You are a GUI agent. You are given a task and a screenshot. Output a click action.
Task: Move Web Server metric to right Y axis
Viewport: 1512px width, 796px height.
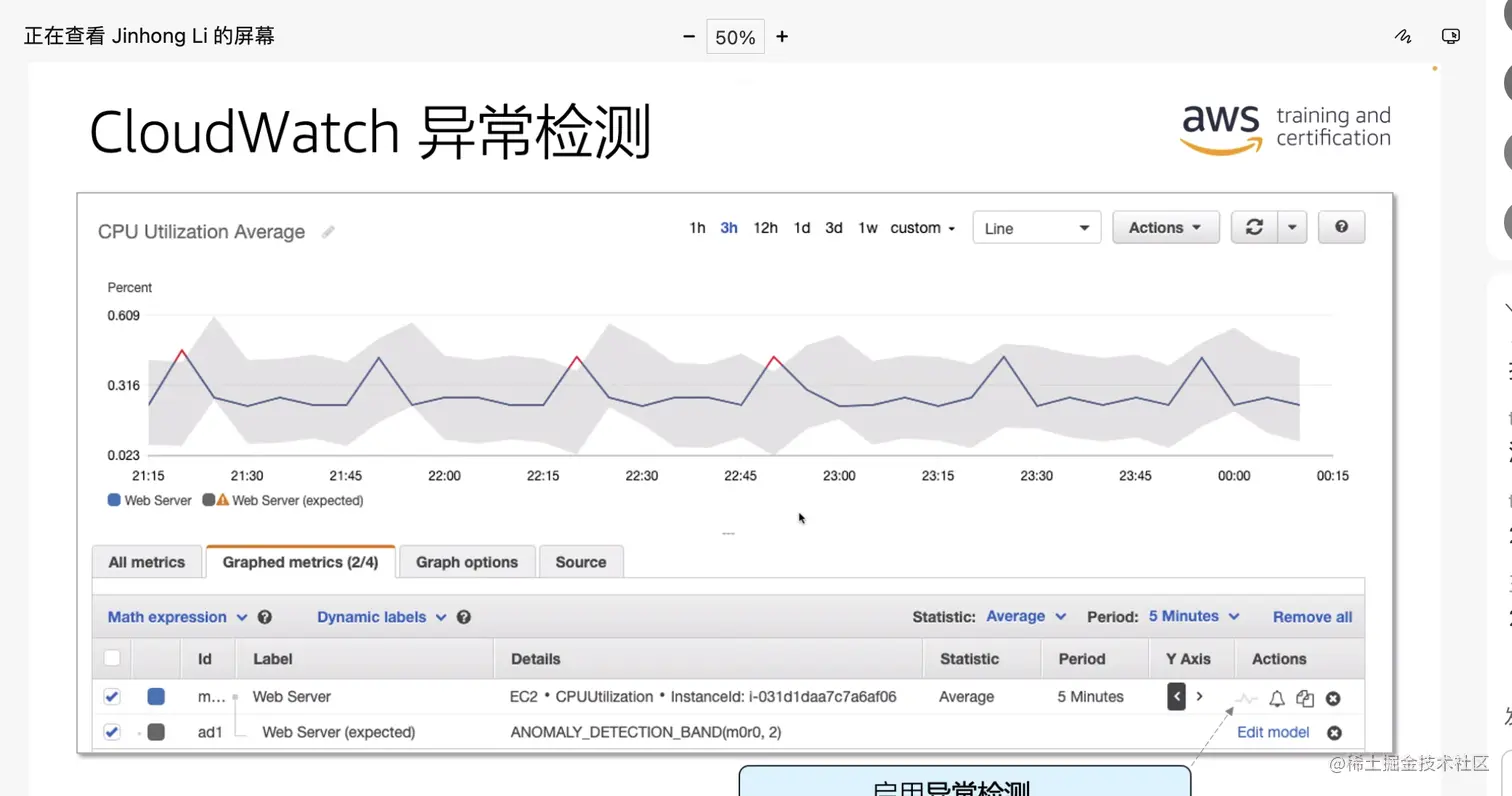[x=1199, y=696]
